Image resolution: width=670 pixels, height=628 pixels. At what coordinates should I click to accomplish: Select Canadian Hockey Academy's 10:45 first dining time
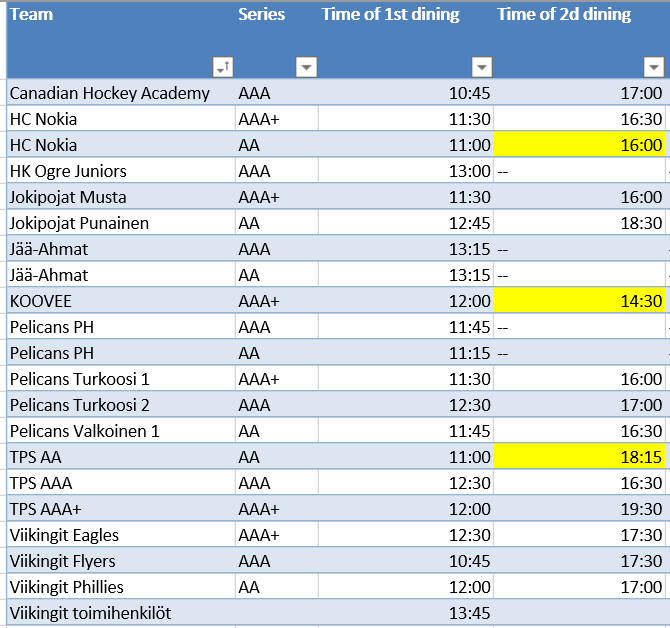pos(406,93)
